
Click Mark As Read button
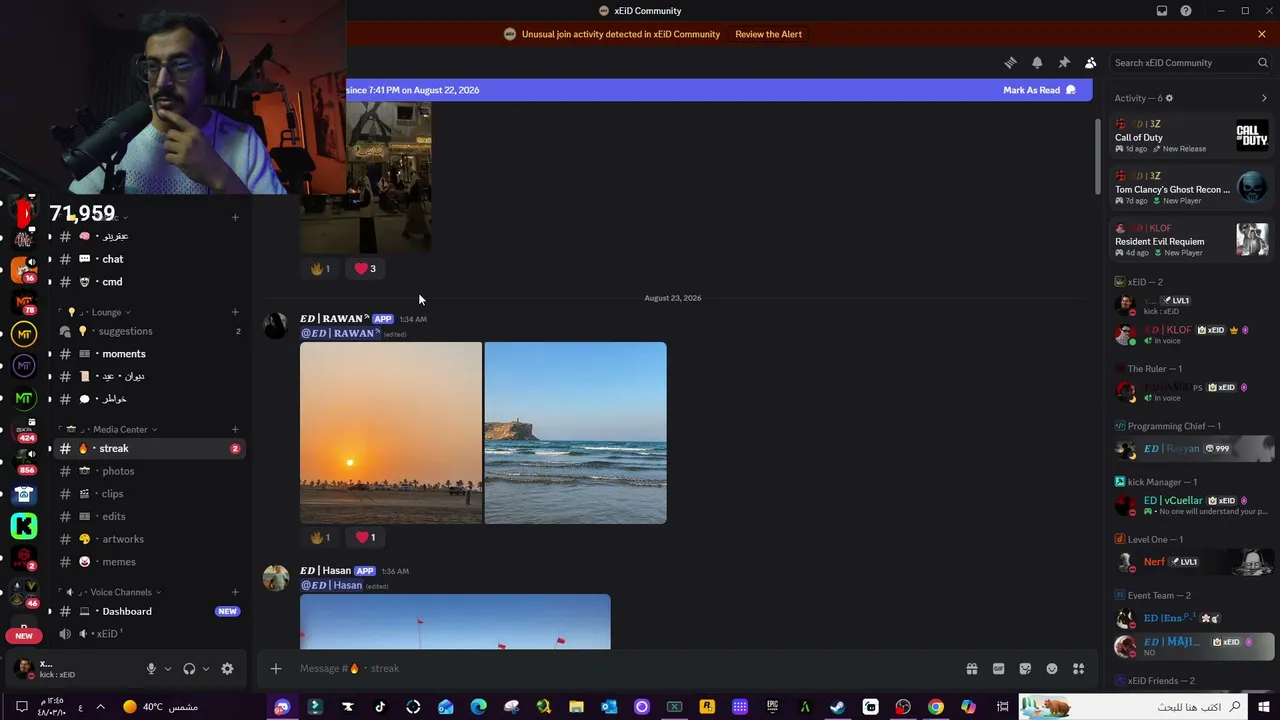[1039, 90]
